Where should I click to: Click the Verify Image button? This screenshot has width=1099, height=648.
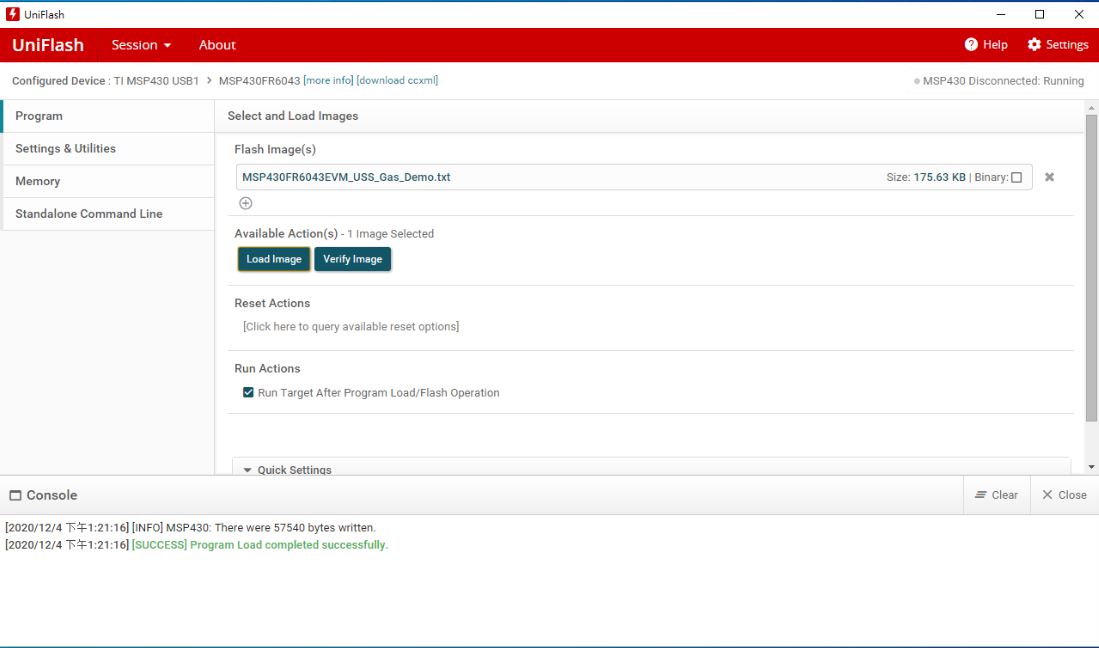coord(353,259)
